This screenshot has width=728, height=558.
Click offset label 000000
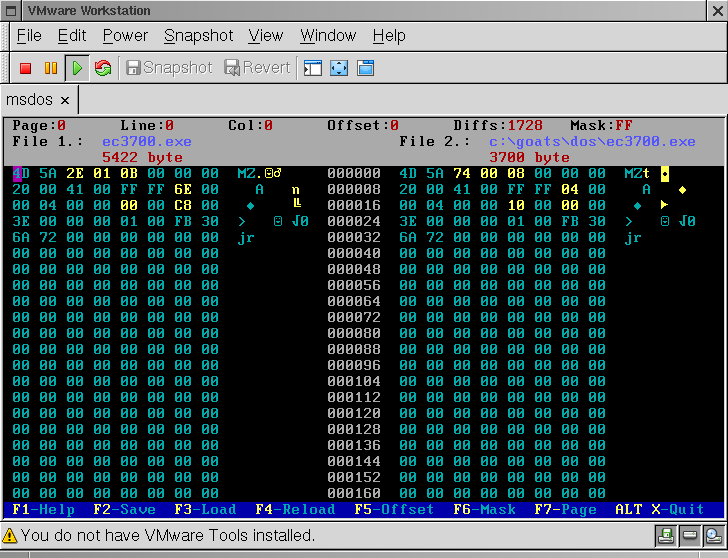354,174
